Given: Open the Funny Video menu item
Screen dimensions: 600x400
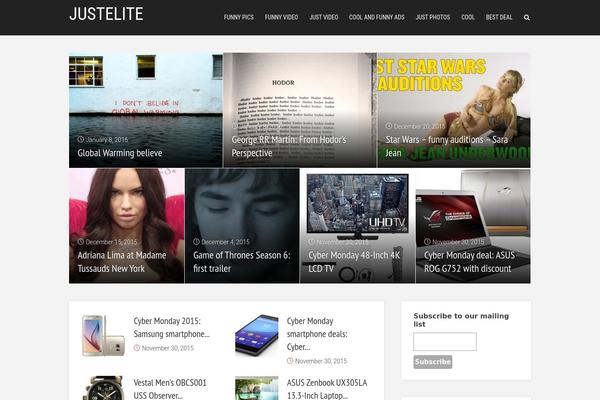Looking at the screenshot, I should [x=281, y=17].
